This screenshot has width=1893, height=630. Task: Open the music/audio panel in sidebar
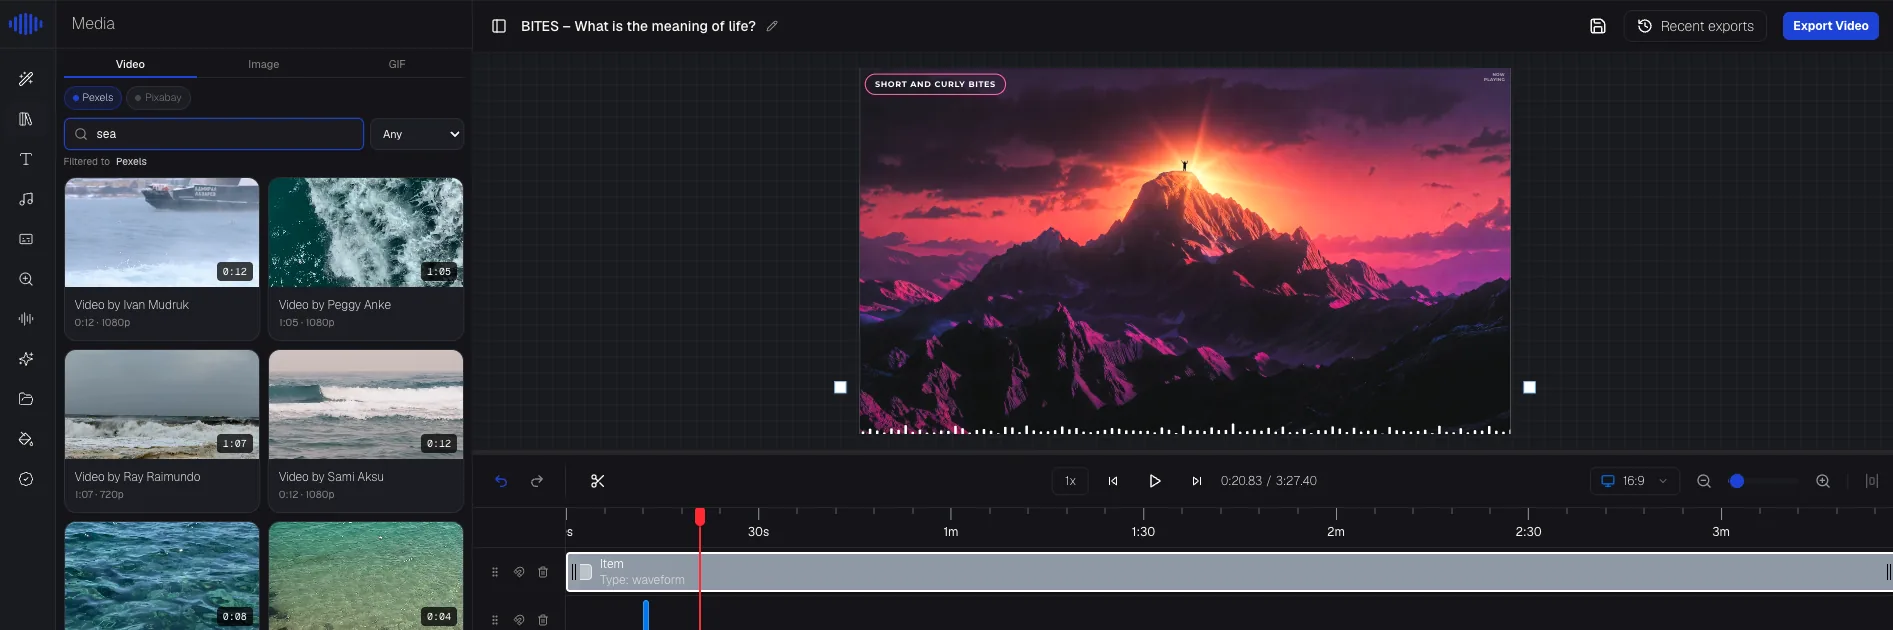(x=26, y=199)
